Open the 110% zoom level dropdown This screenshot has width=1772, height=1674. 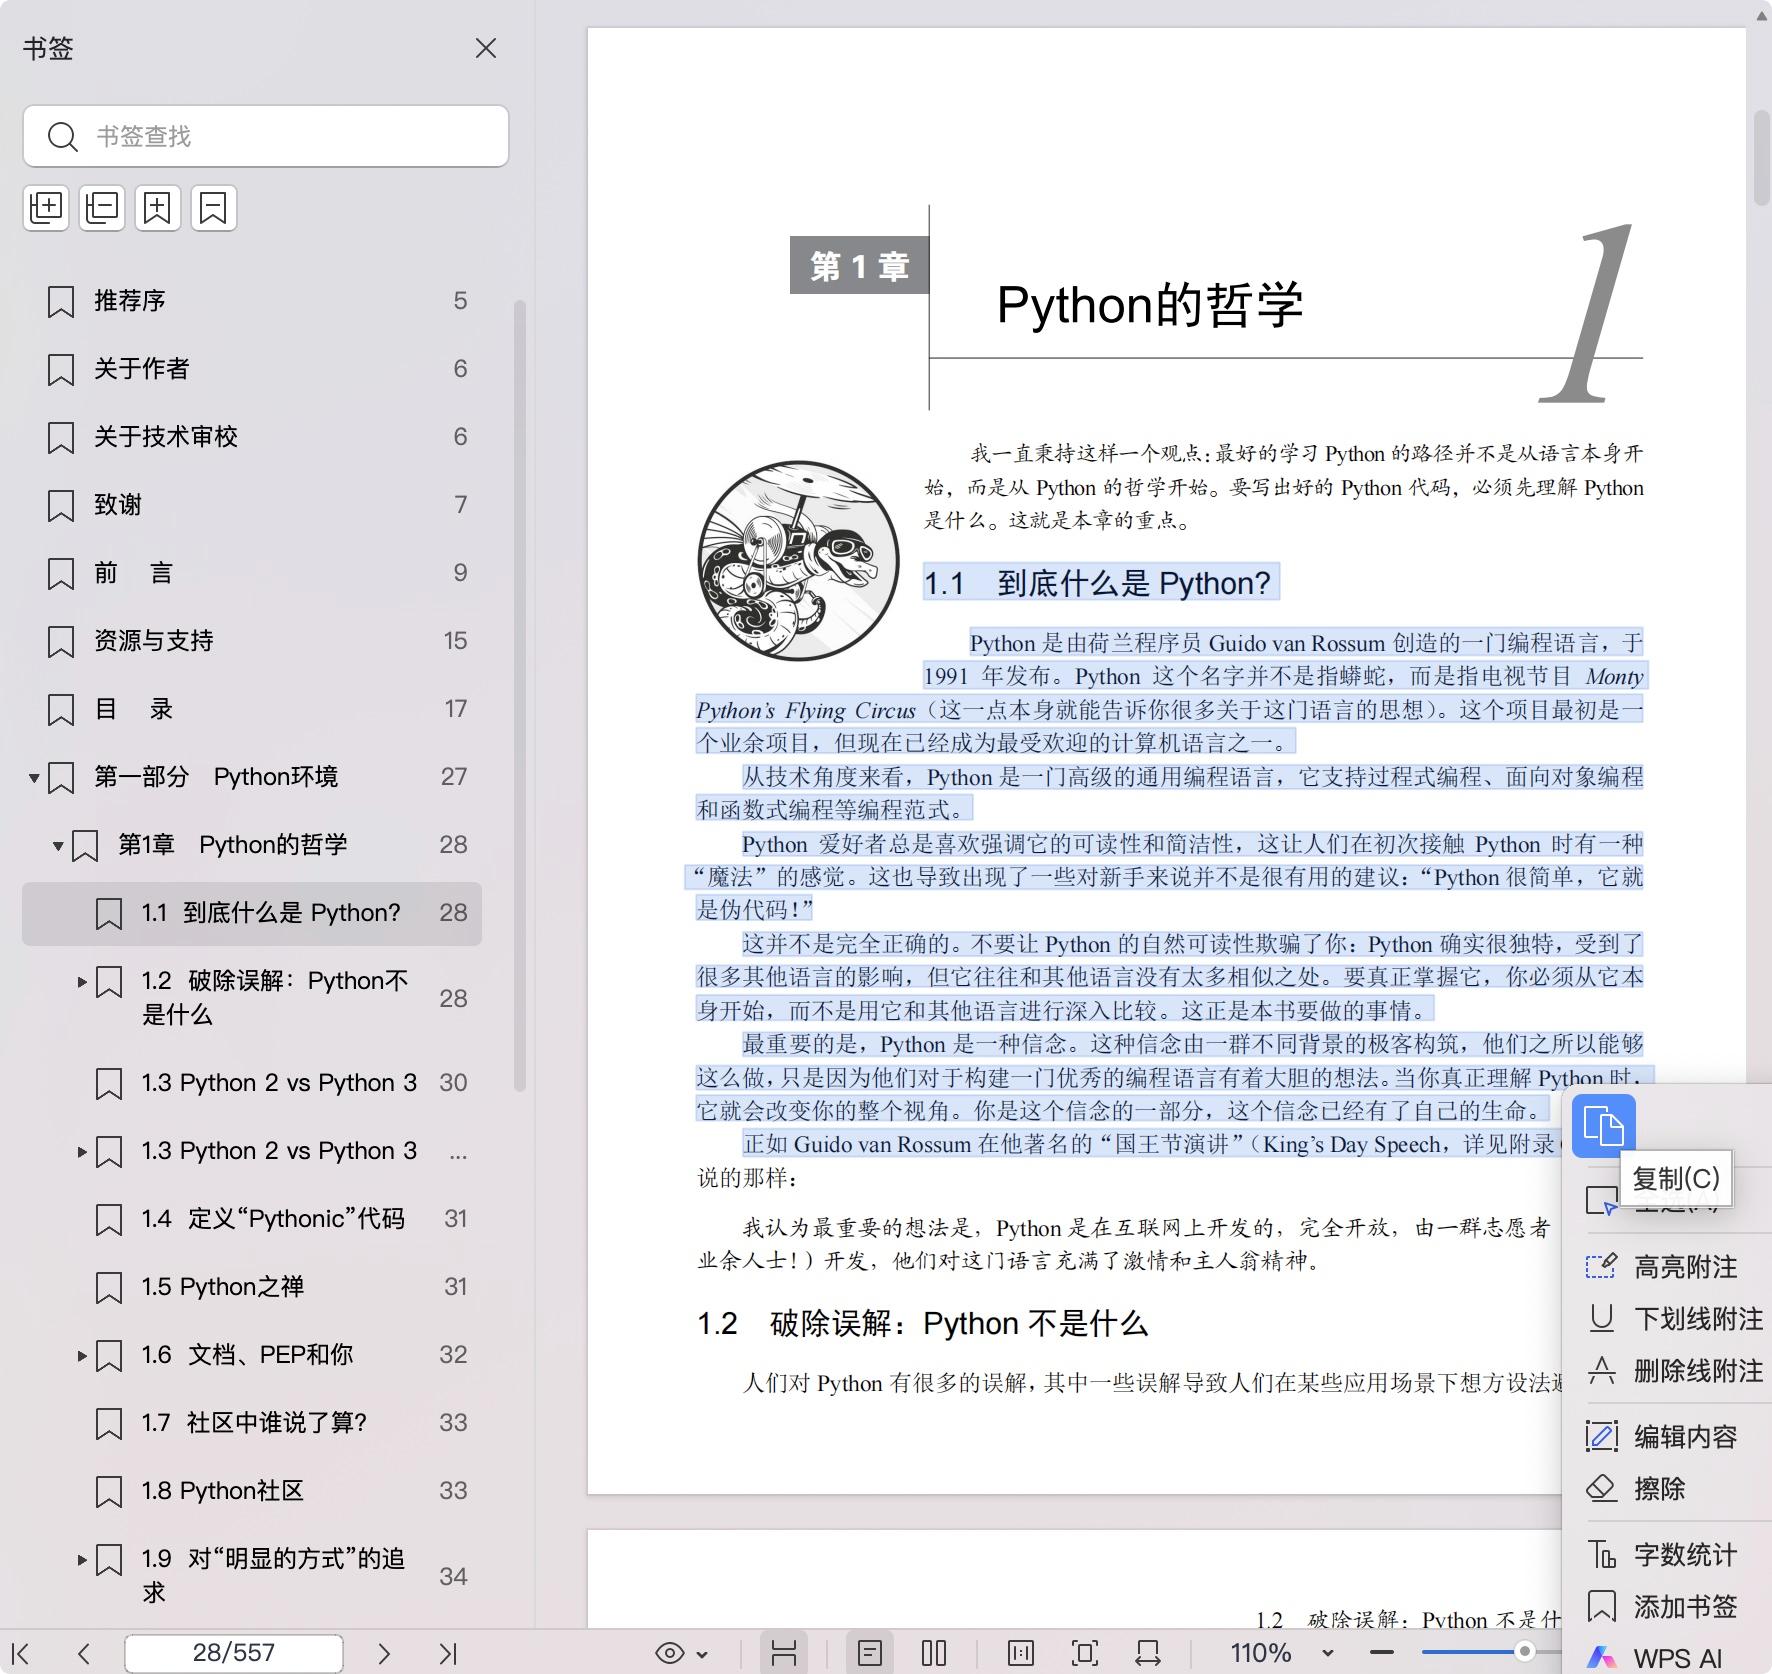[x=1327, y=1653]
